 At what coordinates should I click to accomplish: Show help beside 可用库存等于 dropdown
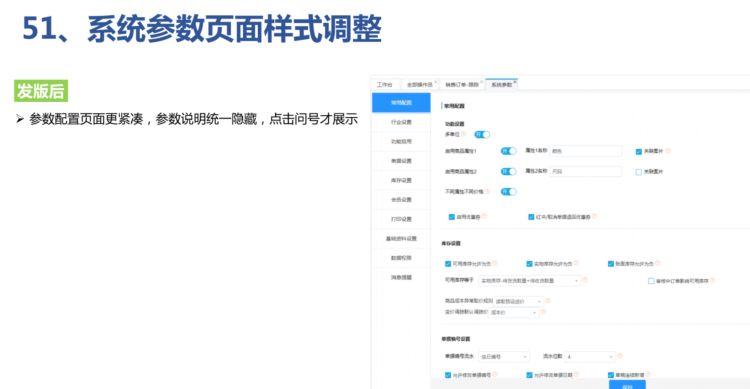click(585, 280)
